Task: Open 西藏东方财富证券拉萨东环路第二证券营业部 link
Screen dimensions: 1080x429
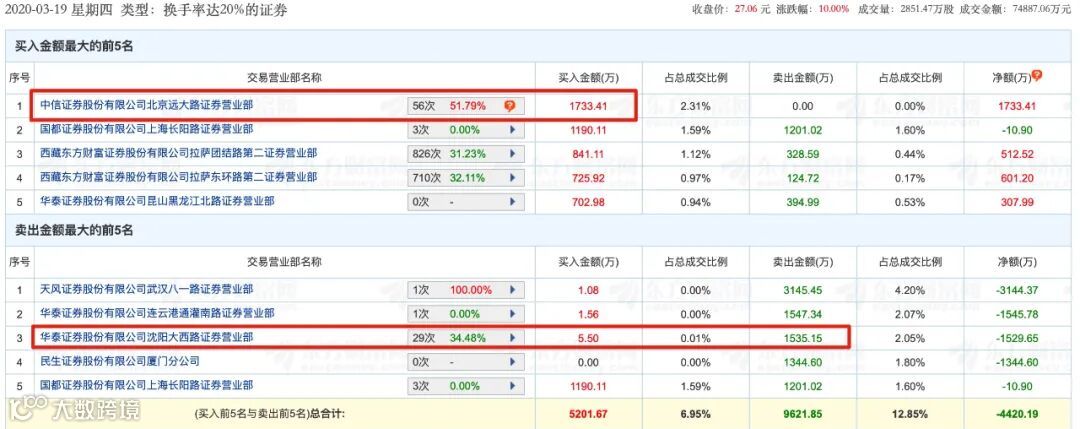Action: coord(179,177)
